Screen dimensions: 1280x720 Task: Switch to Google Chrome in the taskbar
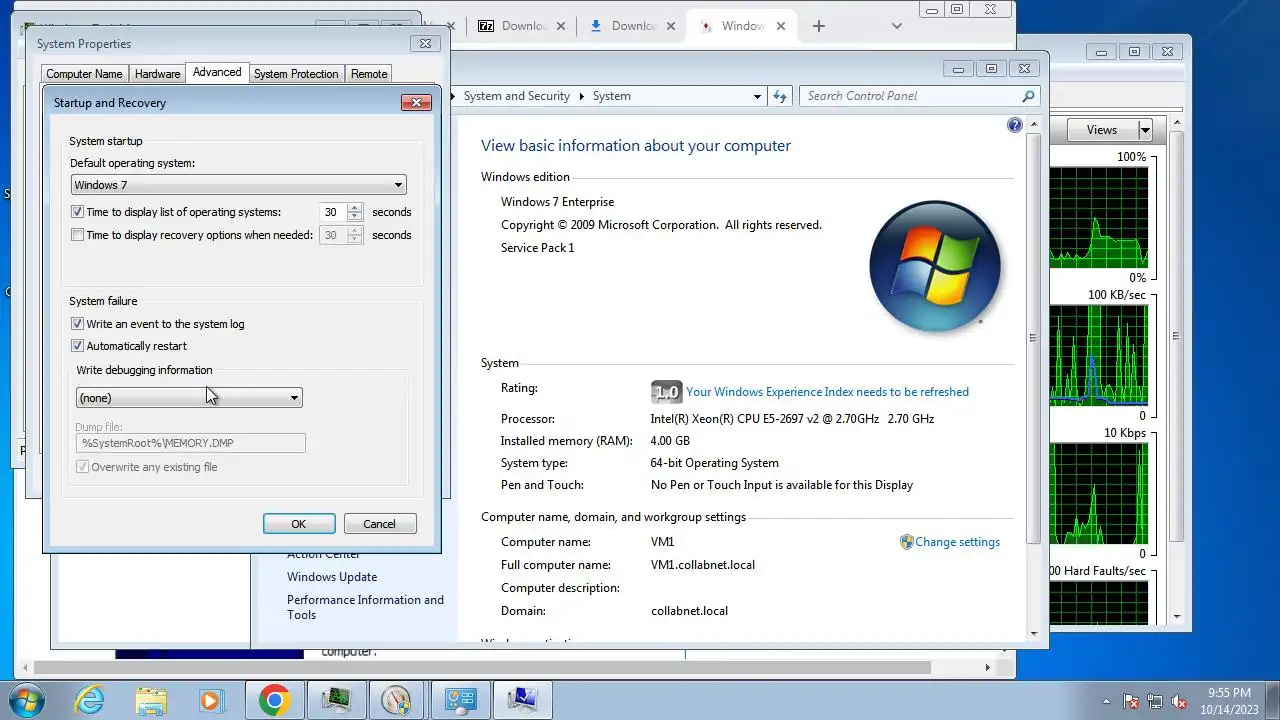274,700
